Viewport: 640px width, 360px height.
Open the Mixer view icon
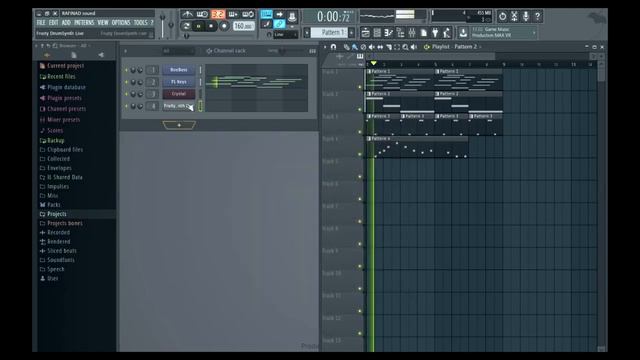tap(412, 32)
